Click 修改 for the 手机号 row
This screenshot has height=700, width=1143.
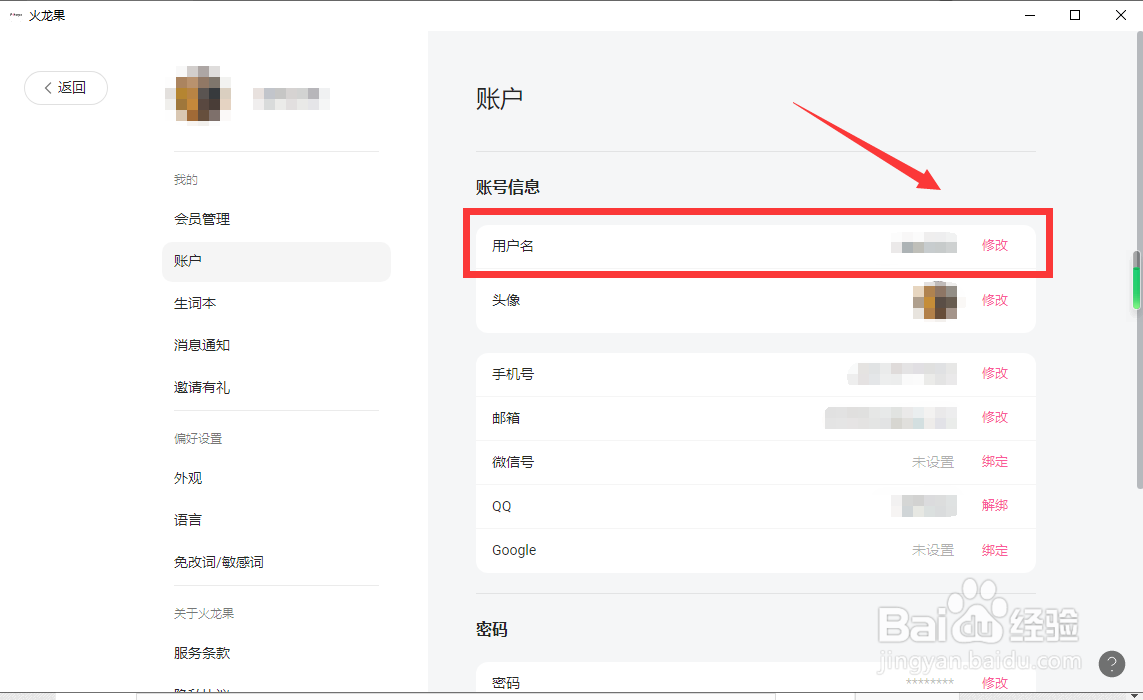[x=995, y=373]
